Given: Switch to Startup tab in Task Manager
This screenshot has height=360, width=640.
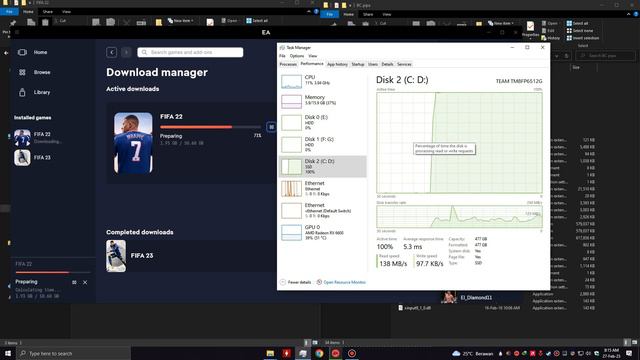Looking at the screenshot, I should pyautogui.click(x=358, y=64).
